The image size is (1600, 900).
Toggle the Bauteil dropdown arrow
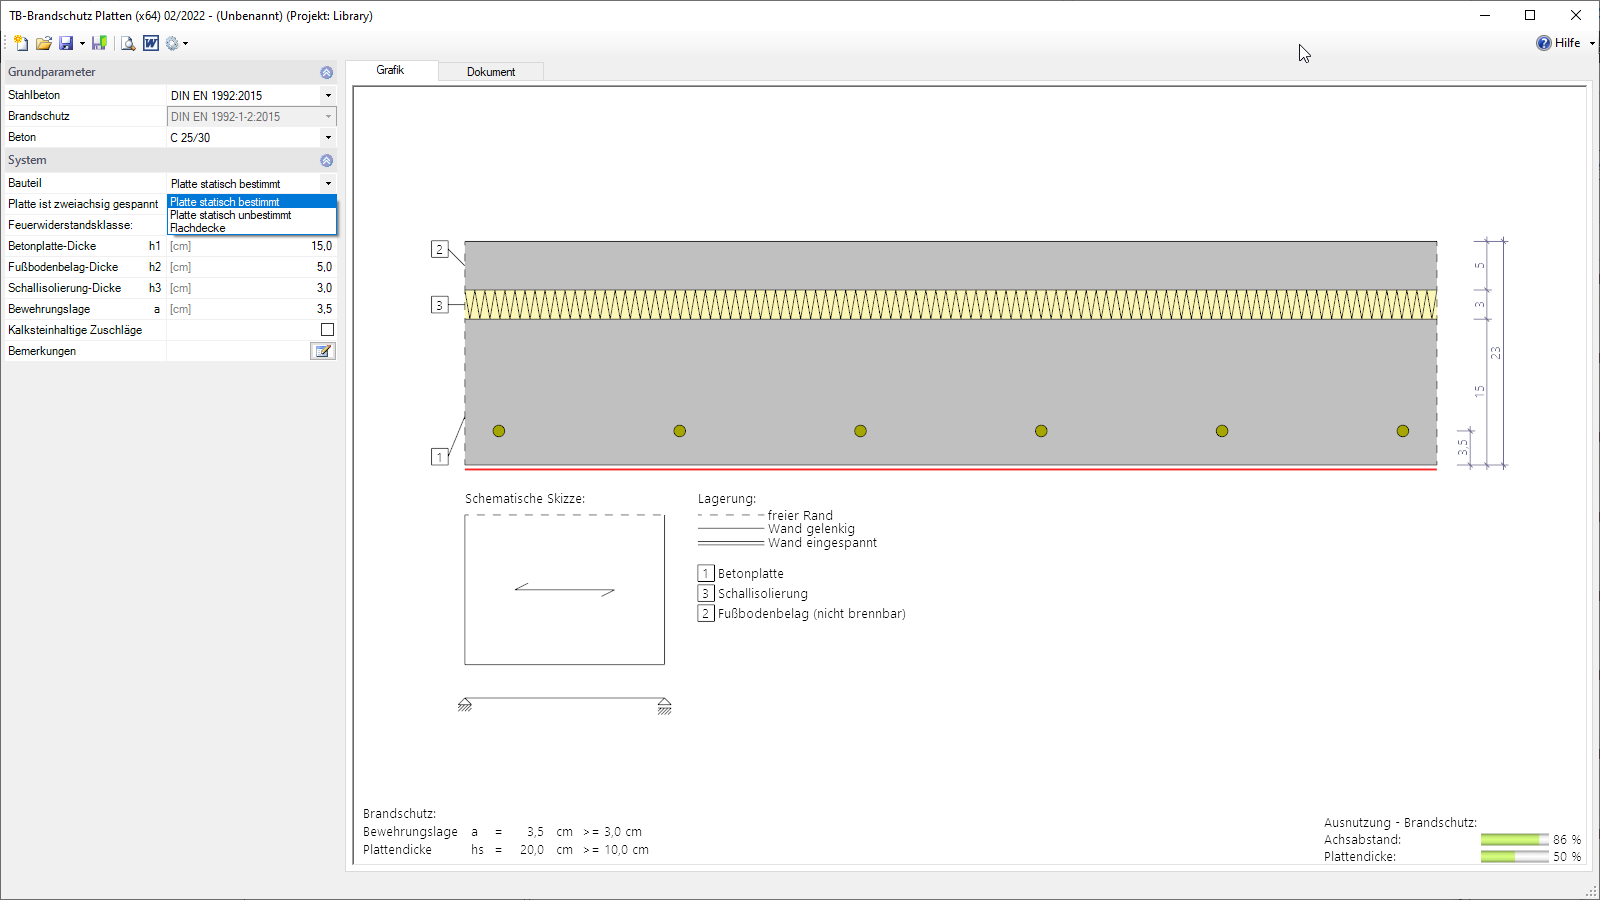(328, 183)
